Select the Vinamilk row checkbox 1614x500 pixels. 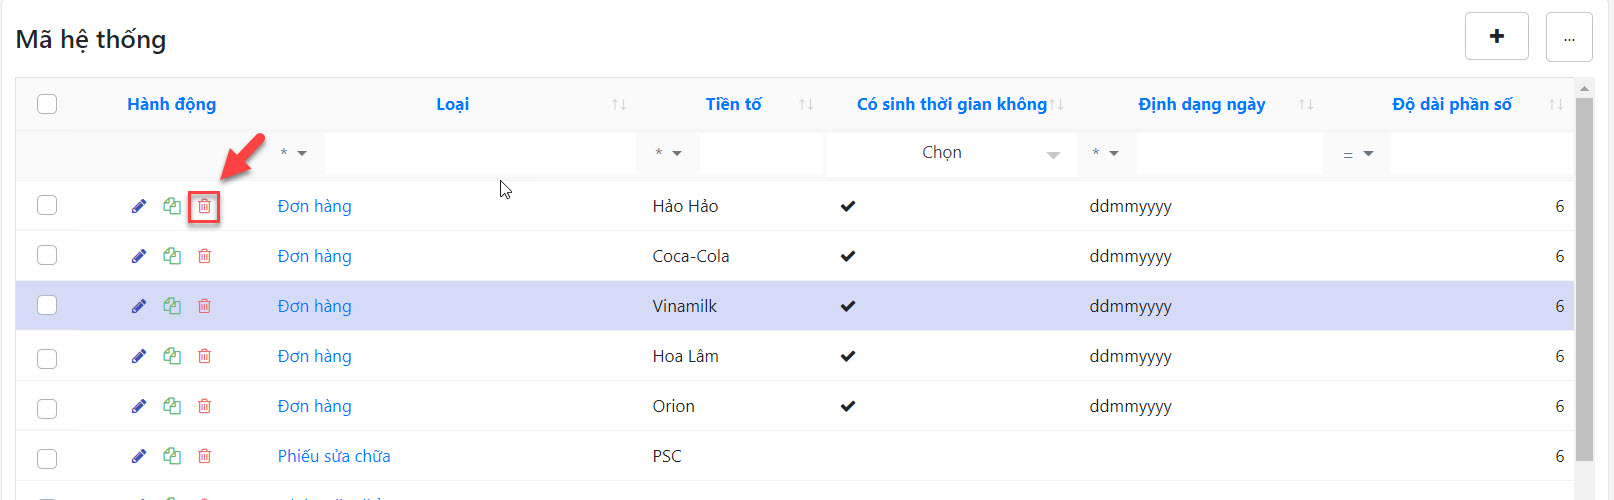point(47,305)
